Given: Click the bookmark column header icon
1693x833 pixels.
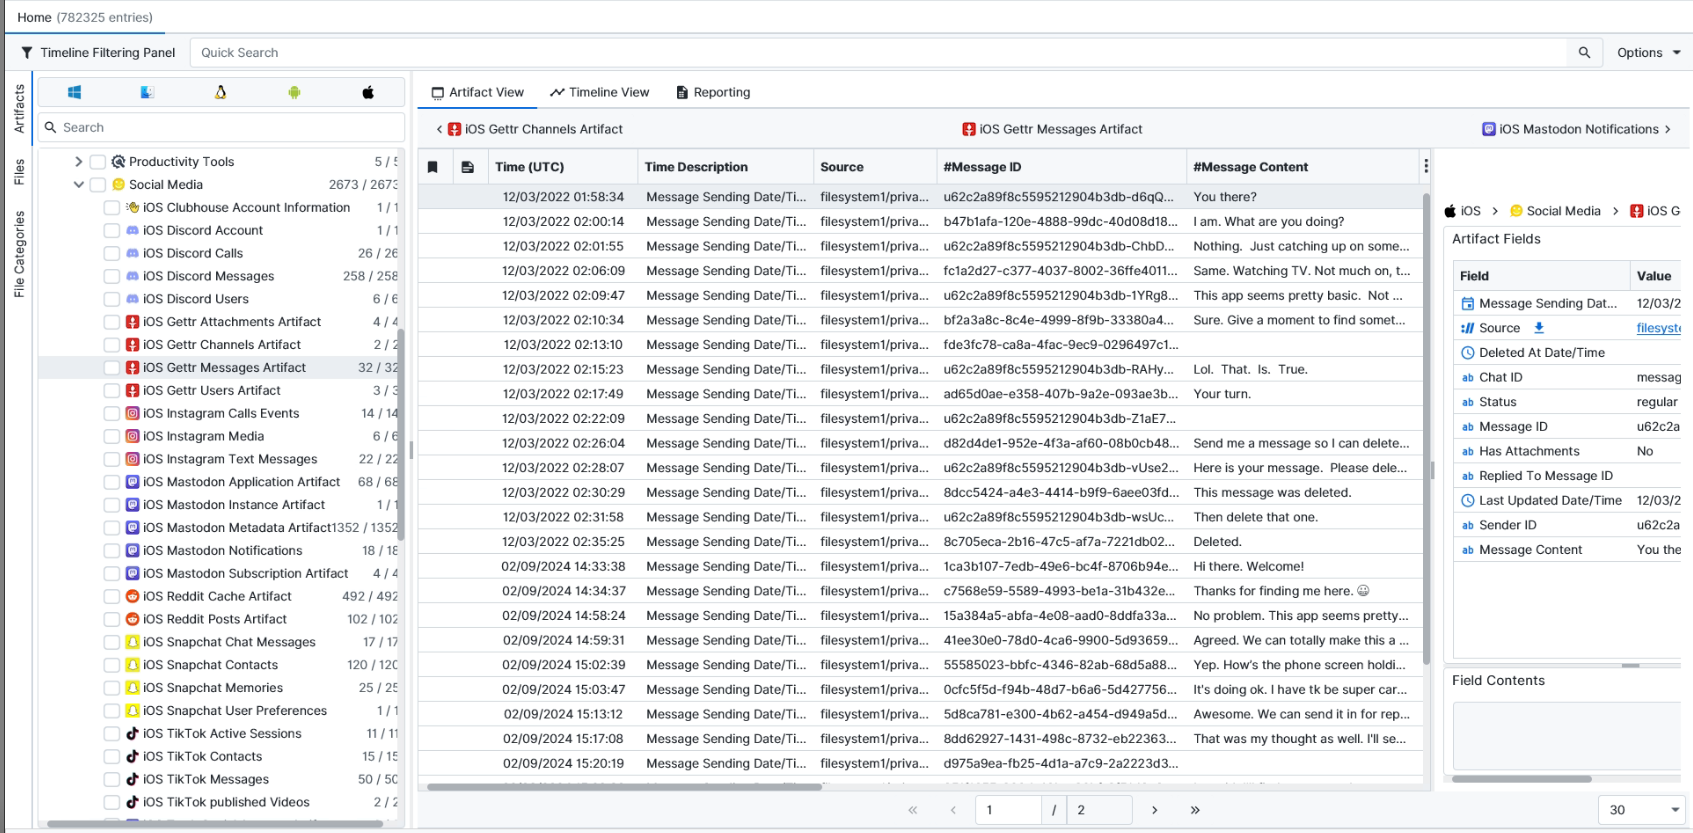Looking at the screenshot, I should (433, 167).
